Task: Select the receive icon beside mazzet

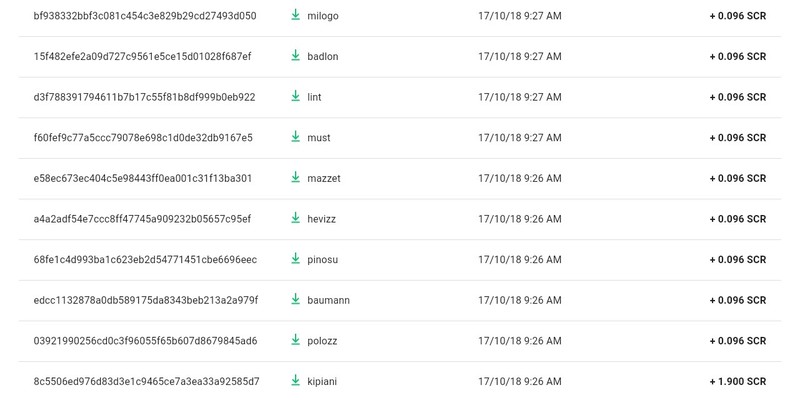Action: tap(295, 178)
